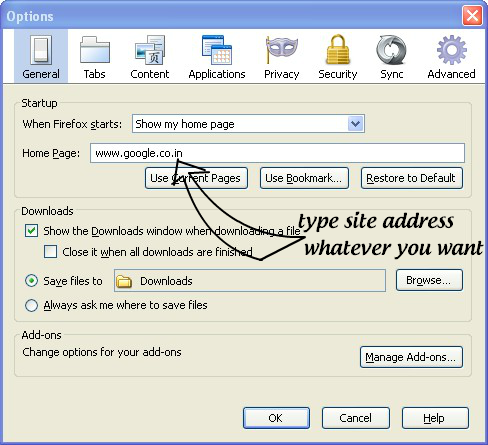Open the Applications panel icon
The height and width of the screenshot is (445, 488).
tap(217, 56)
